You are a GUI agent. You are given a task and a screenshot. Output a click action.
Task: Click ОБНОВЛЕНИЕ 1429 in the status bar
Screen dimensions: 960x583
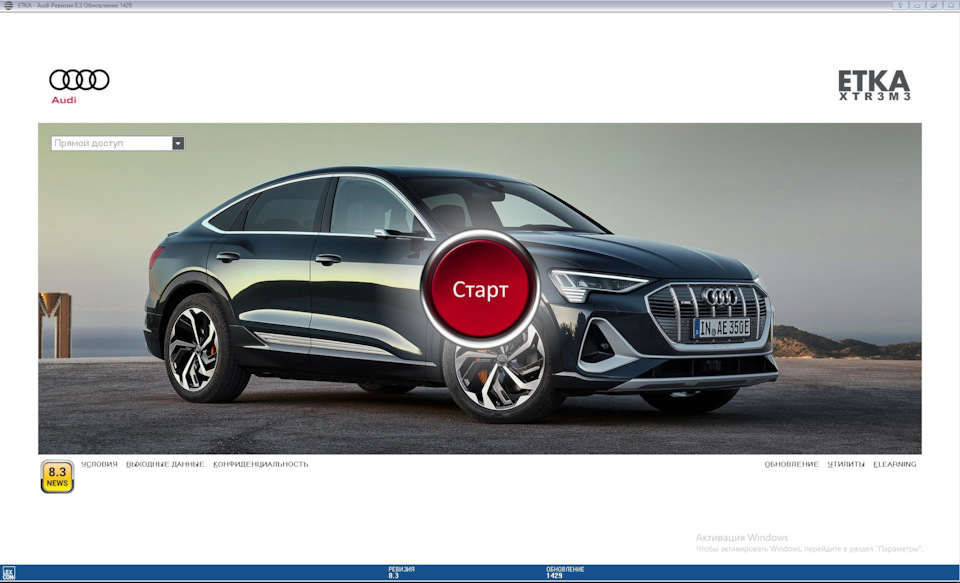coord(564,573)
